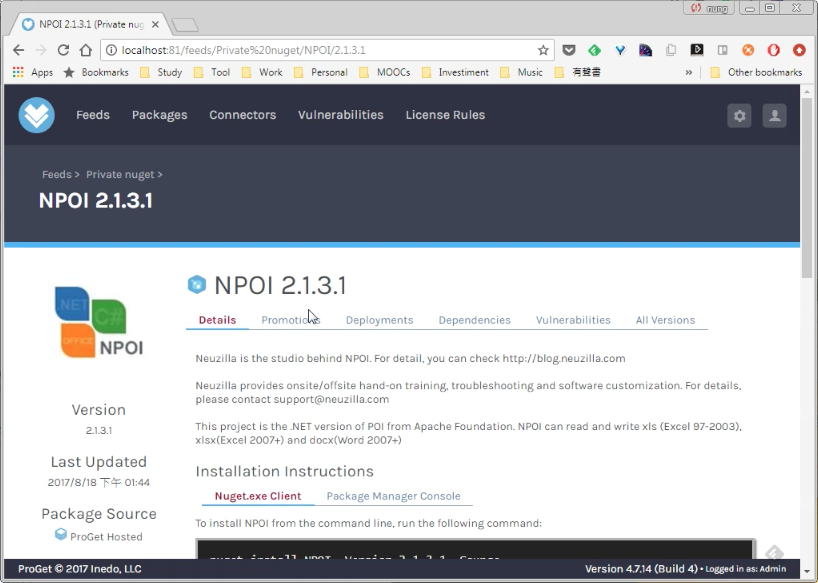Open the Tool bookmarks folder
This screenshot has height=583, width=818.
212,72
